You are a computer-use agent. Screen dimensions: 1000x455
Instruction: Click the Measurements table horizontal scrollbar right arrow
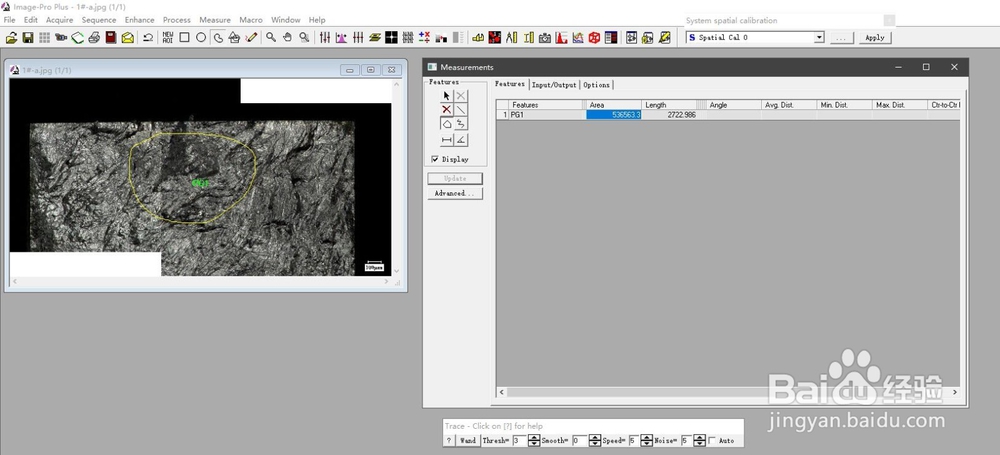coord(955,392)
